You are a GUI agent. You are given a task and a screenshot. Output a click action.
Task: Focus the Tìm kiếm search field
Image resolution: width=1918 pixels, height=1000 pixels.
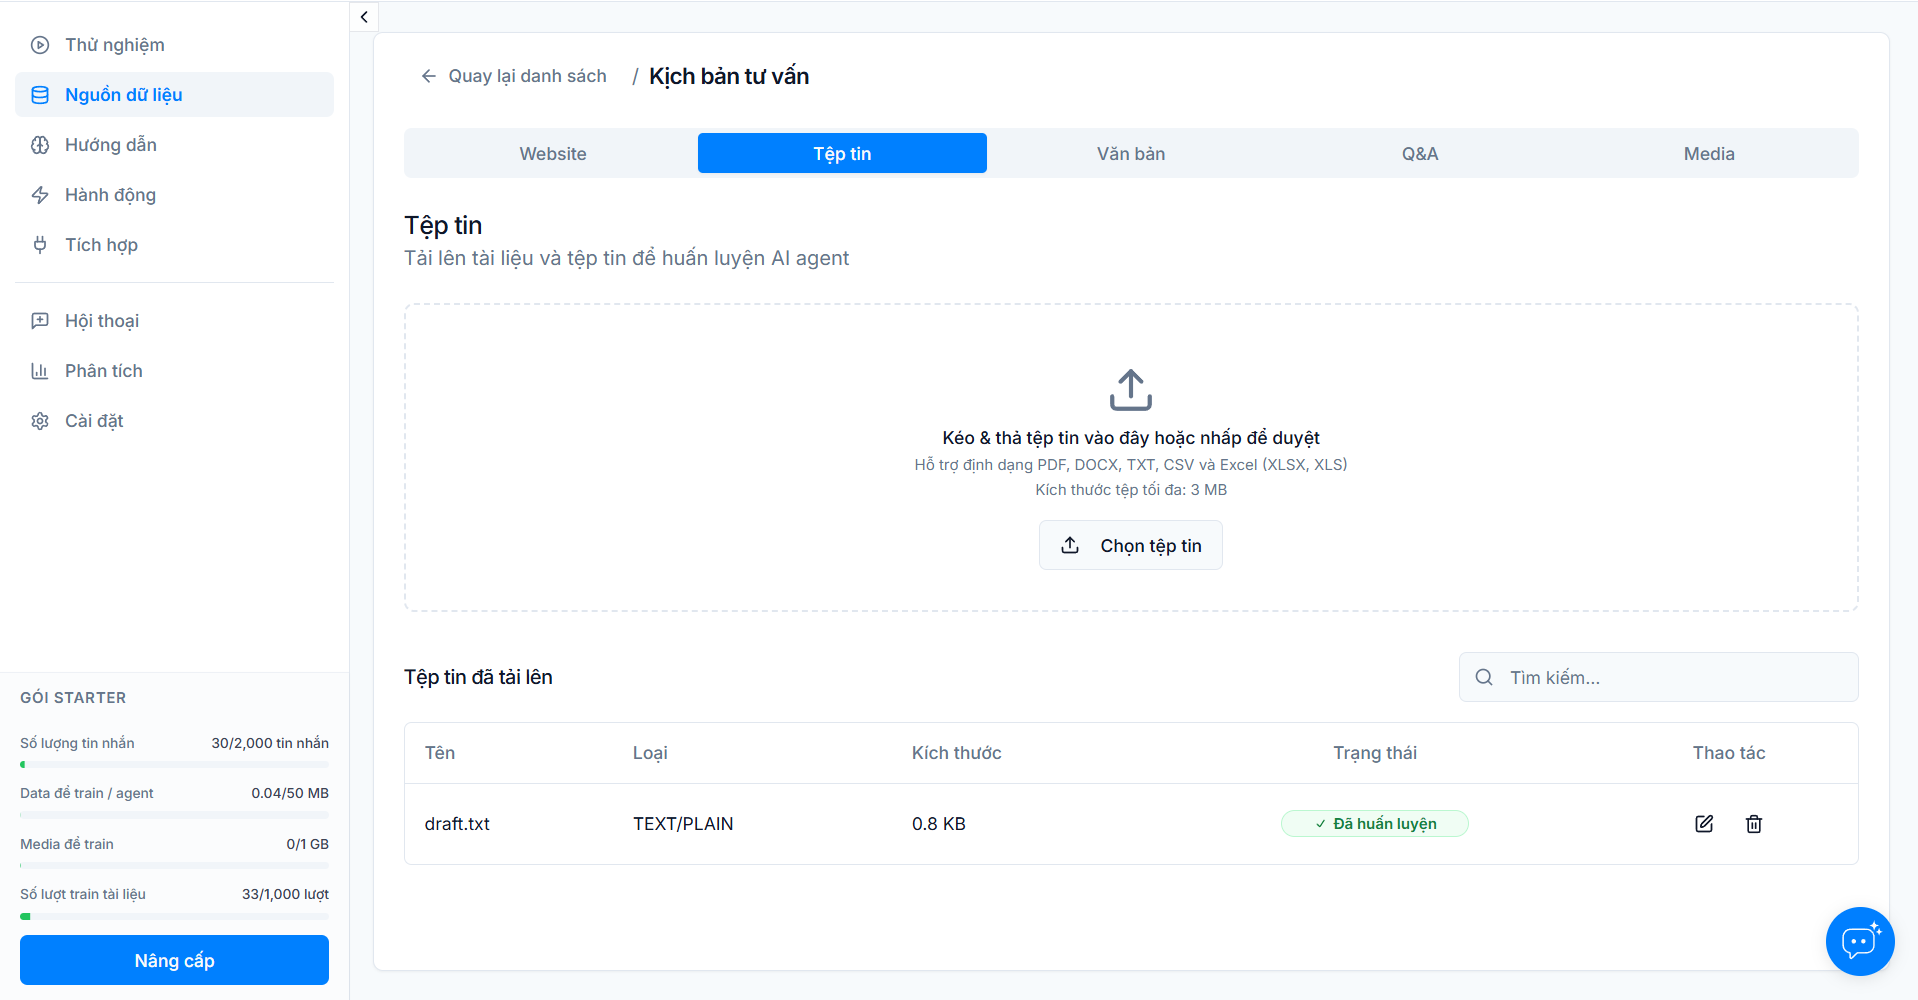click(1659, 677)
